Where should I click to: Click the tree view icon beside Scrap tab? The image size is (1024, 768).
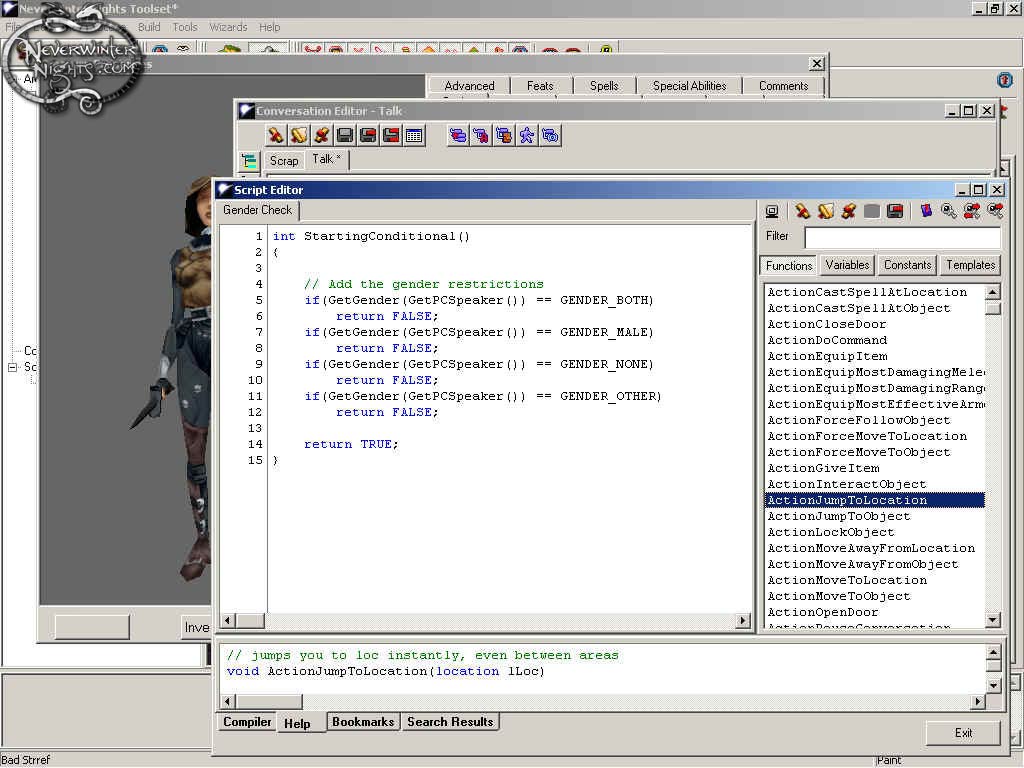point(248,160)
